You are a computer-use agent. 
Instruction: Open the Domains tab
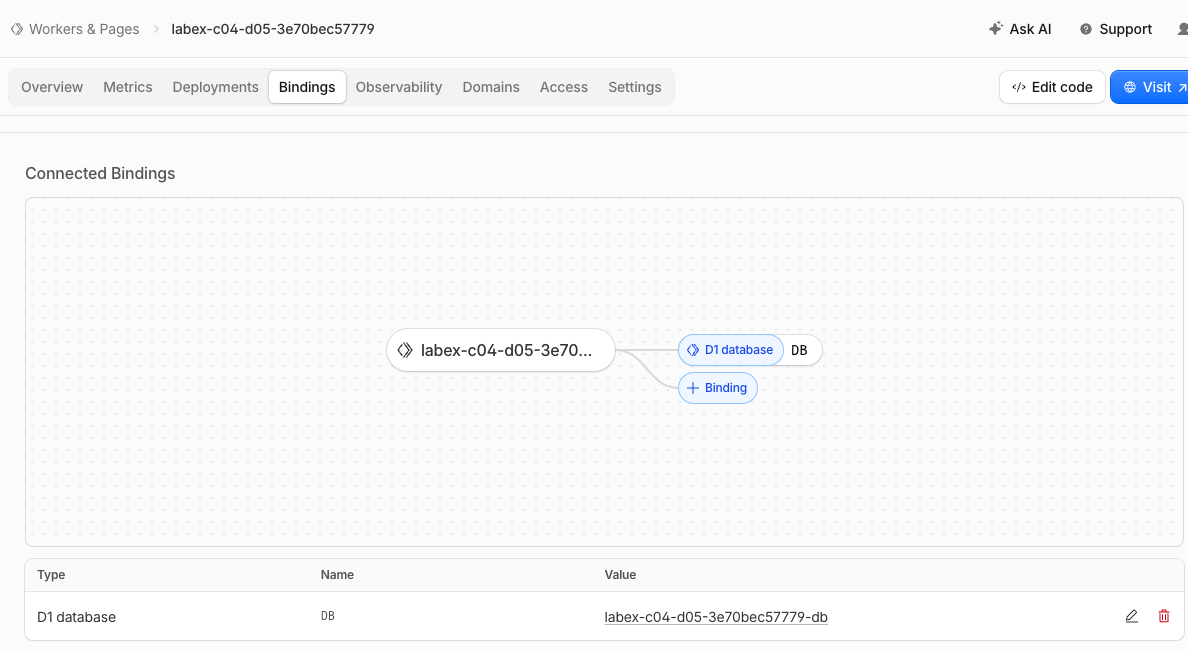point(491,87)
